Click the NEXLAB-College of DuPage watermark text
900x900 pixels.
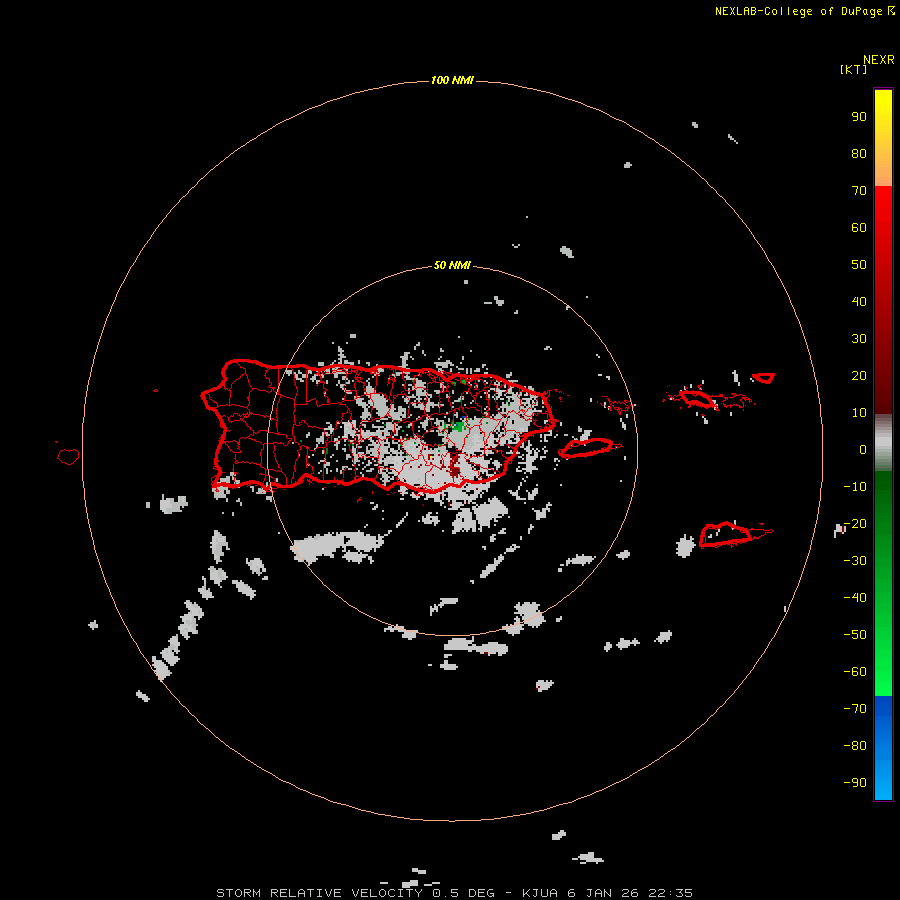click(804, 11)
